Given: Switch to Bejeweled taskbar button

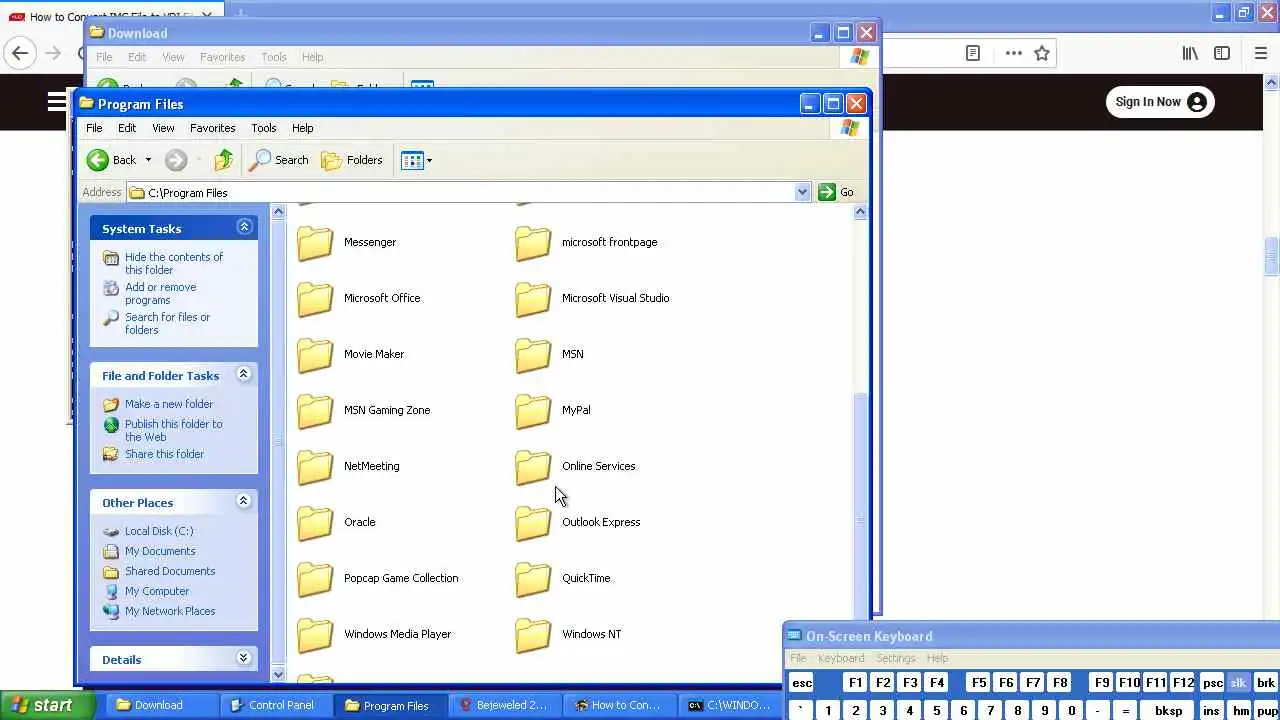Looking at the screenshot, I should (503, 705).
